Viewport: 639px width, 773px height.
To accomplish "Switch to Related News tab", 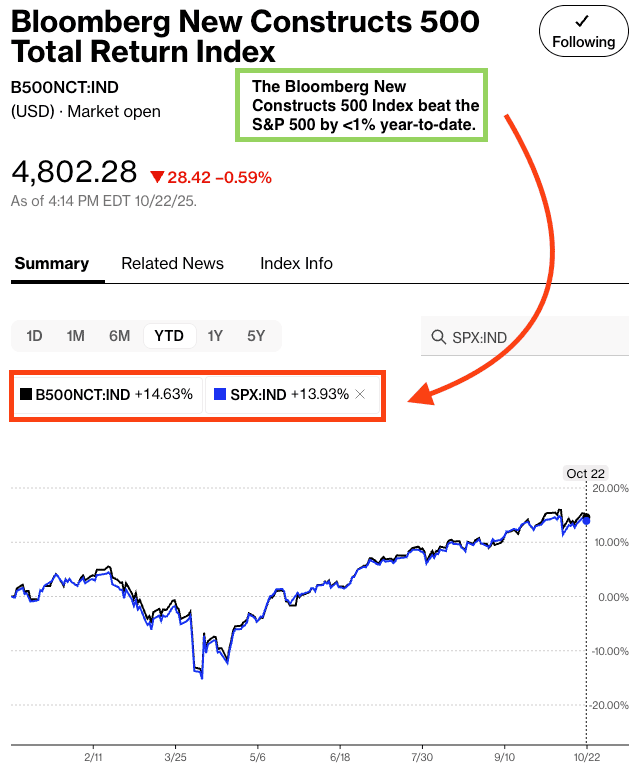I will pyautogui.click(x=172, y=264).
